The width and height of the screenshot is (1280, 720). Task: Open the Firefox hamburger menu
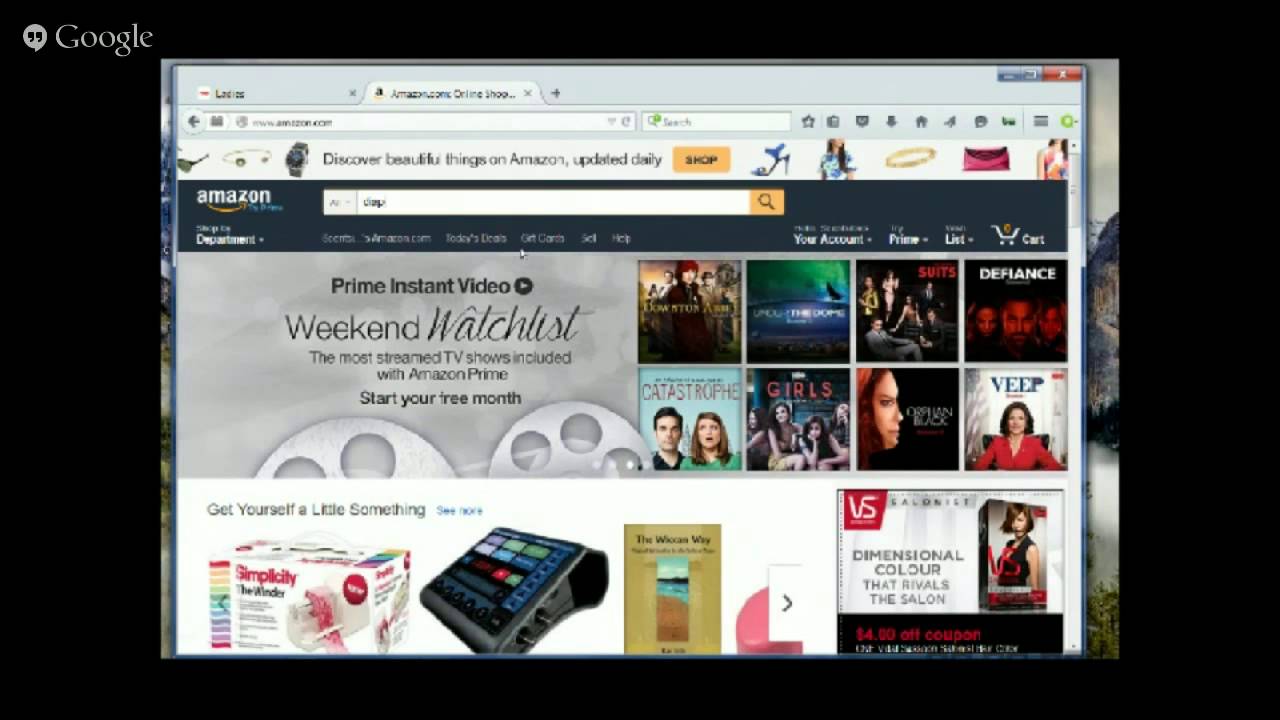pos(1040,121)
